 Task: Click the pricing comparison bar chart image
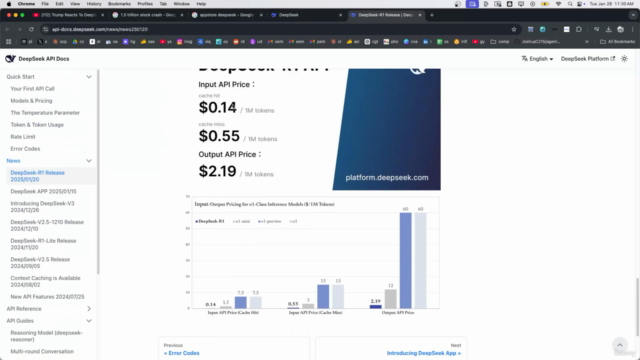312,255
